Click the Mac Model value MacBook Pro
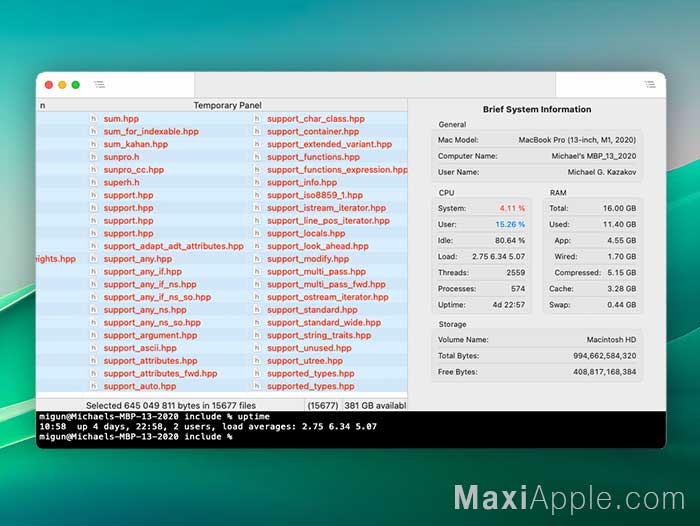 coord(577,140)
